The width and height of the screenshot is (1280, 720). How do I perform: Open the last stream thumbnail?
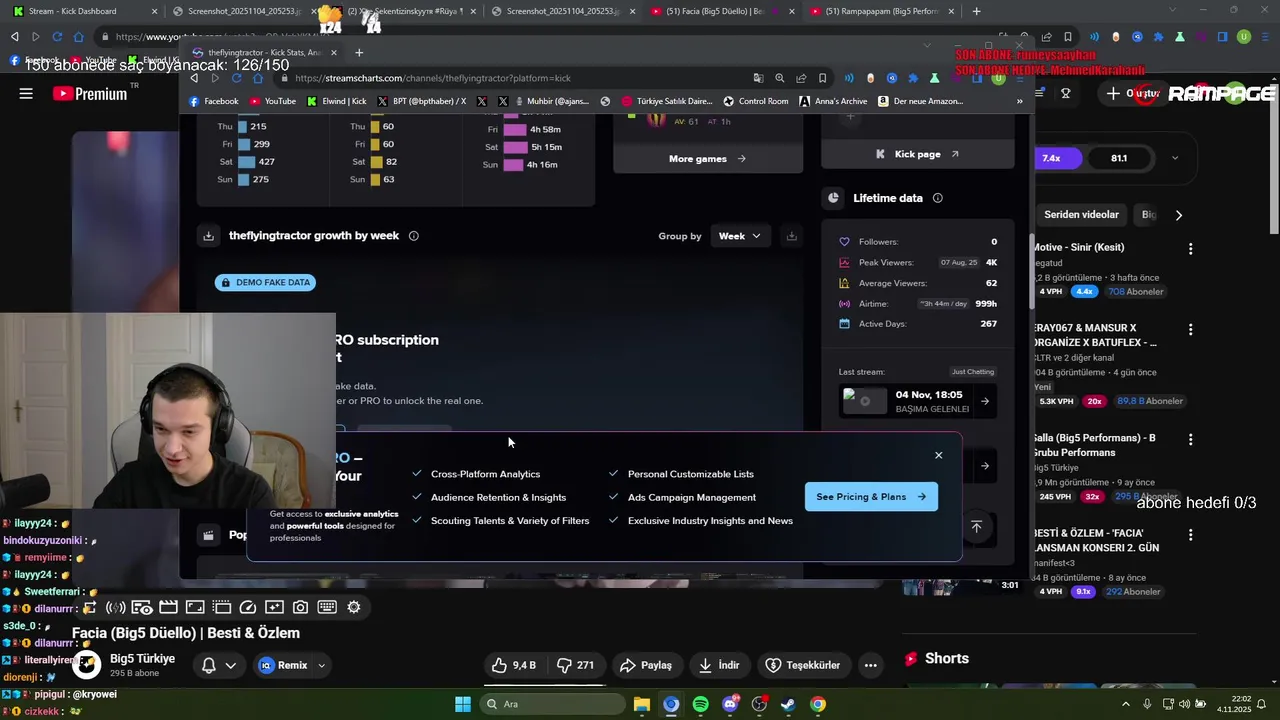point(865,401)
